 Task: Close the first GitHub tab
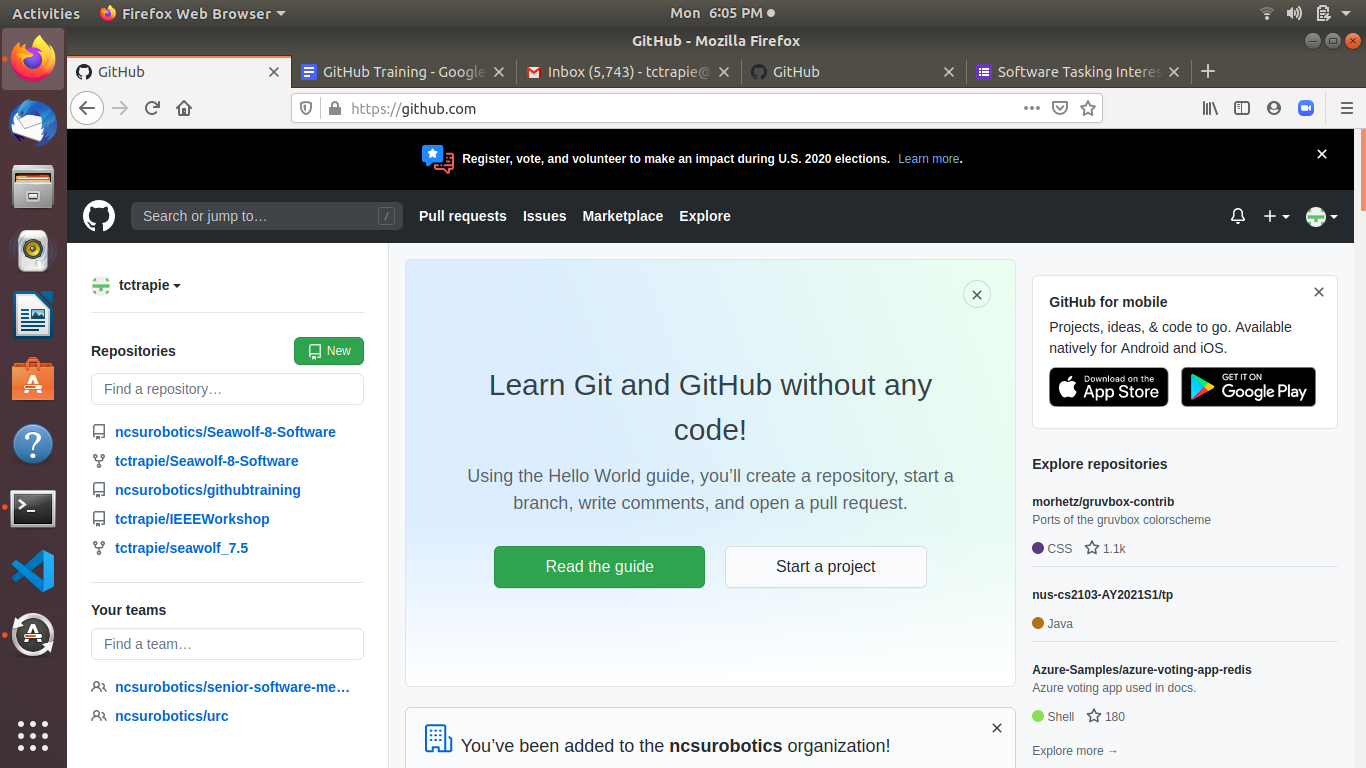click(274, 72)
